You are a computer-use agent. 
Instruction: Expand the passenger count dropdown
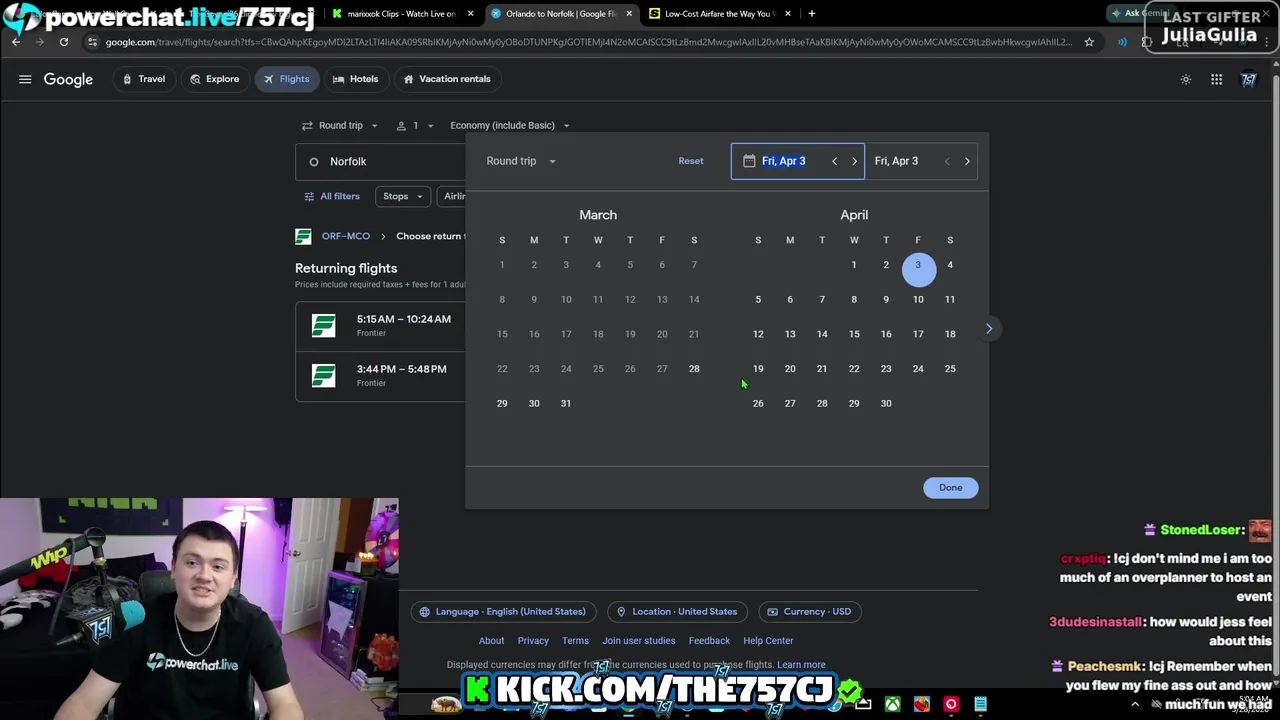click(x=415, y=125)
